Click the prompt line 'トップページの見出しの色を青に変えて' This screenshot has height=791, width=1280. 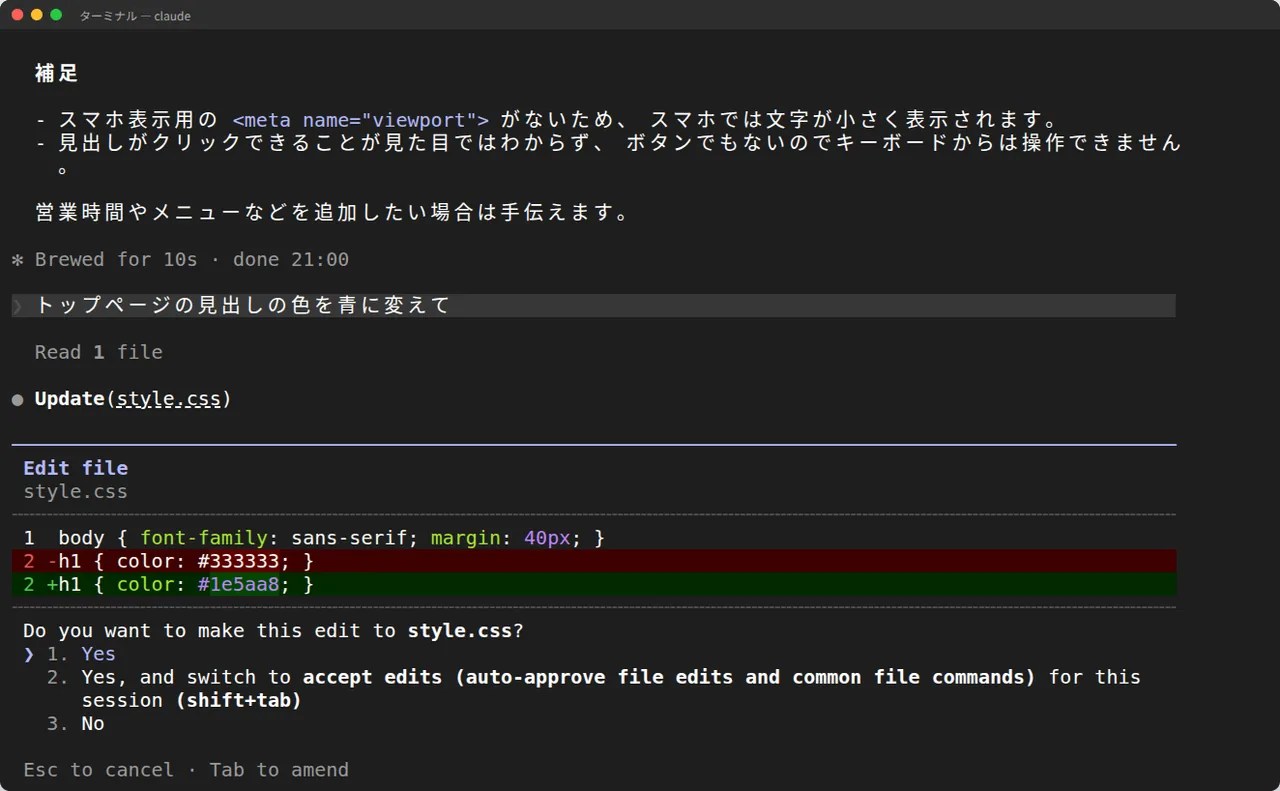[x=594, y=306]
